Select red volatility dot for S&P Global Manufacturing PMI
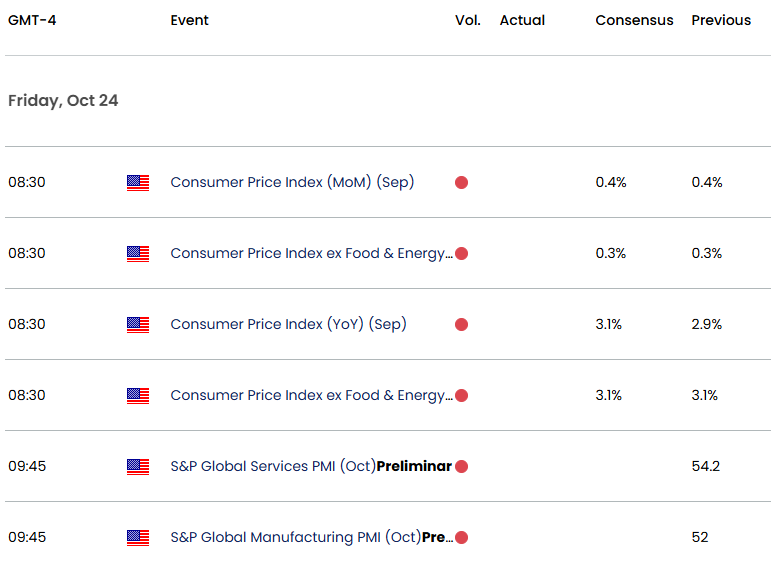771x564 pixels. click(461, 538)
